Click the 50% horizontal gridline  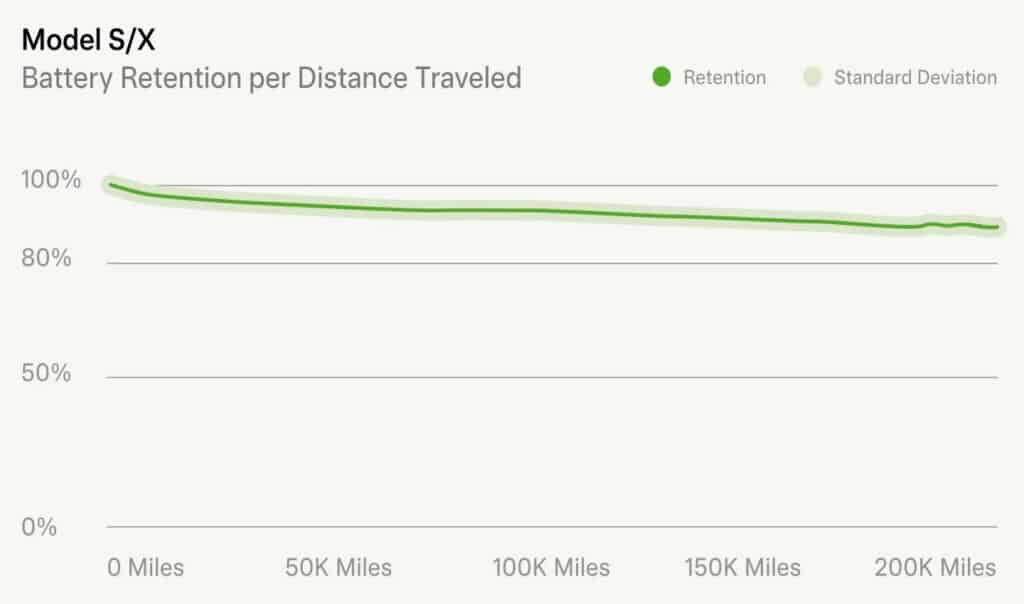[552, 377]
